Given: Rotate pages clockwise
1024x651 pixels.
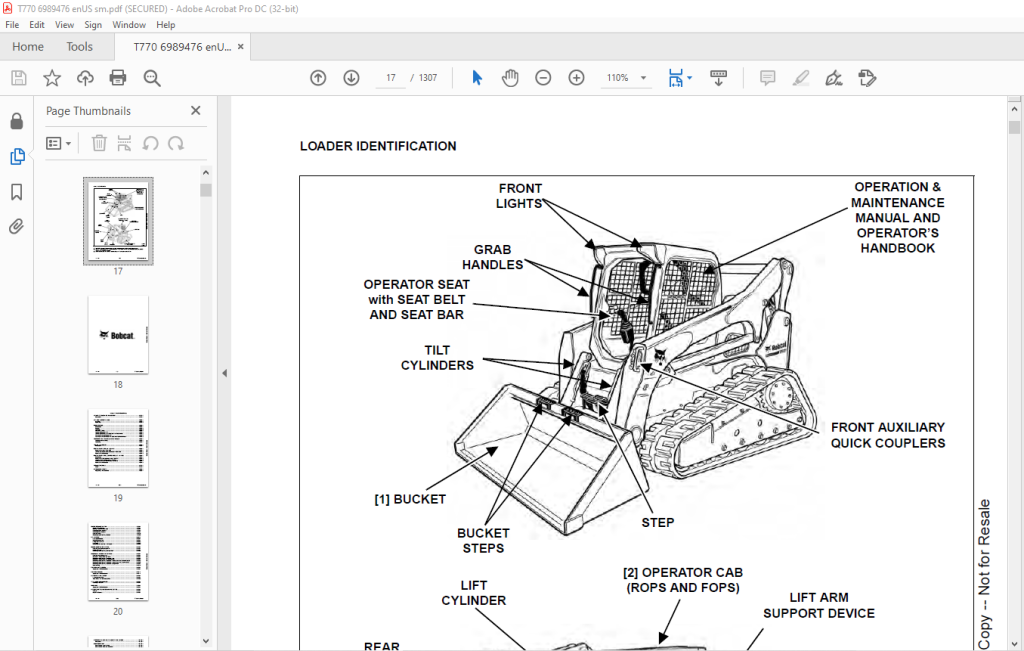Looking at the screenshot, I should (176, 143).
